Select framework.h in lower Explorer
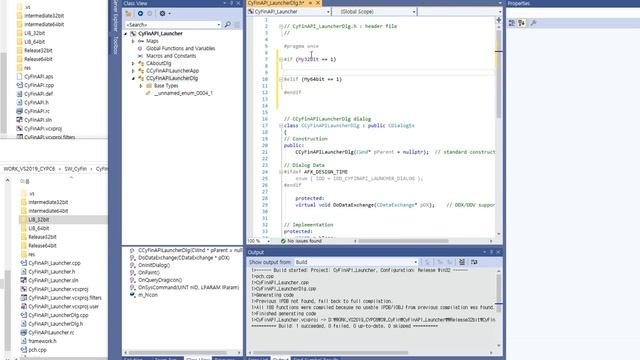The image size is (640, 360). click(x=42, y=341)
